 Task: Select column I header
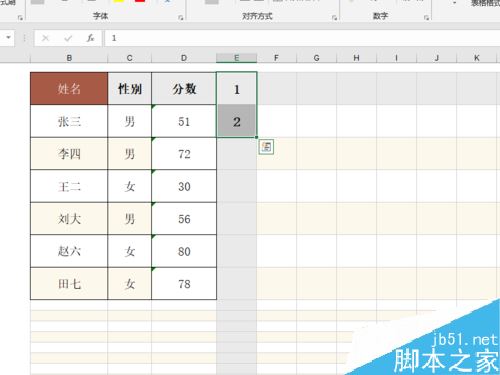click(x=397, y=58)
